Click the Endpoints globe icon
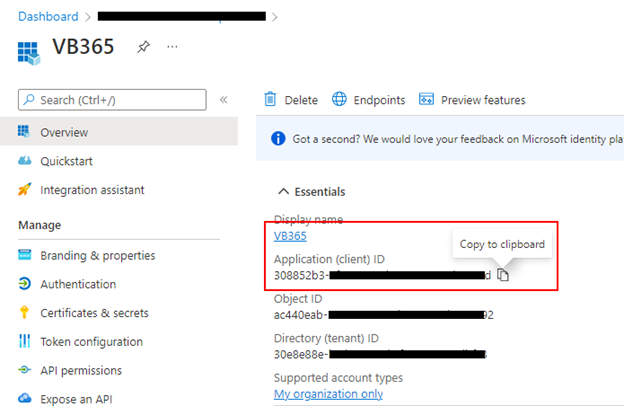This screenshot has height=406, width=624. [x=339, y=99]
